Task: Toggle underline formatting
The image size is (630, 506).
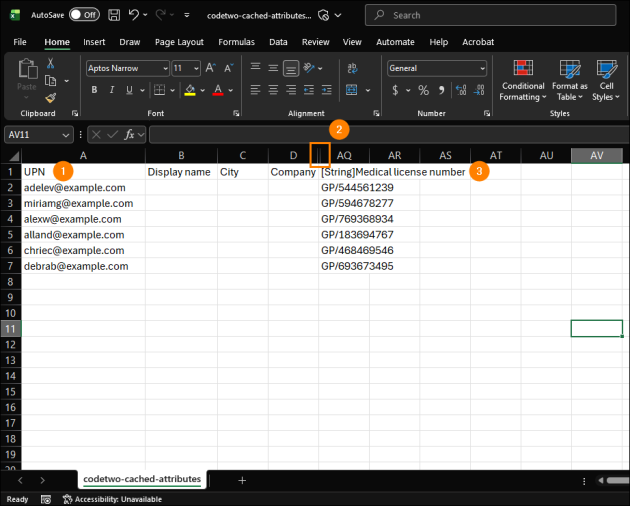Action: (129, 90)
